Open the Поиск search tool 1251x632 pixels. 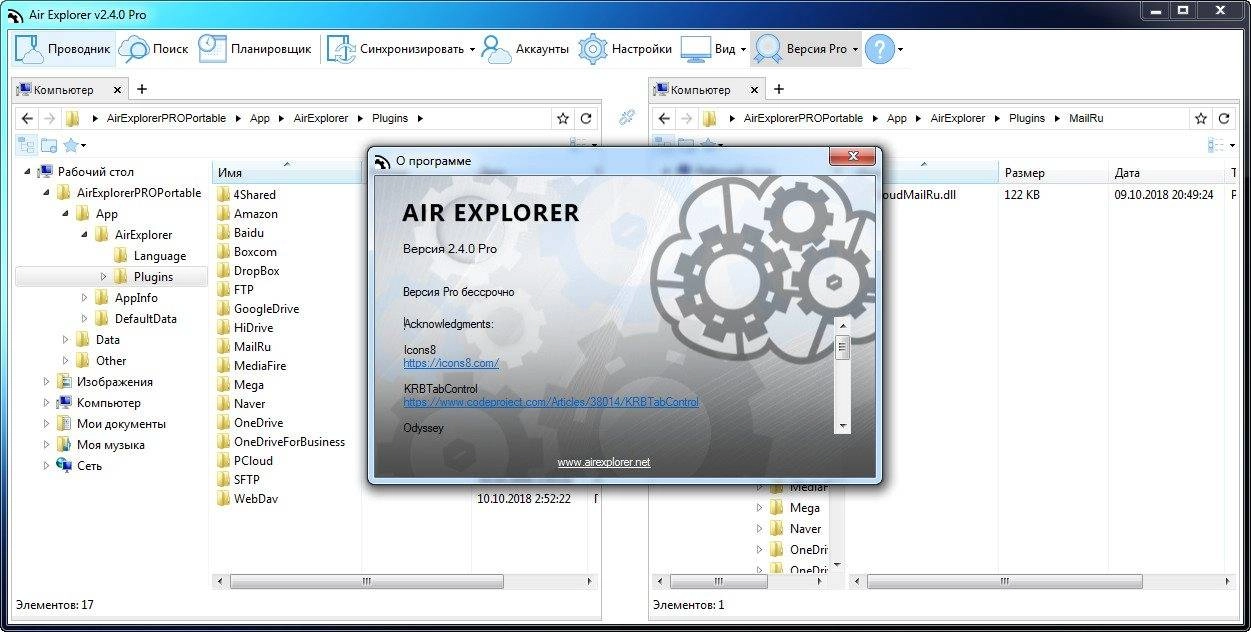pyautogui.click(x=154, y=48)
